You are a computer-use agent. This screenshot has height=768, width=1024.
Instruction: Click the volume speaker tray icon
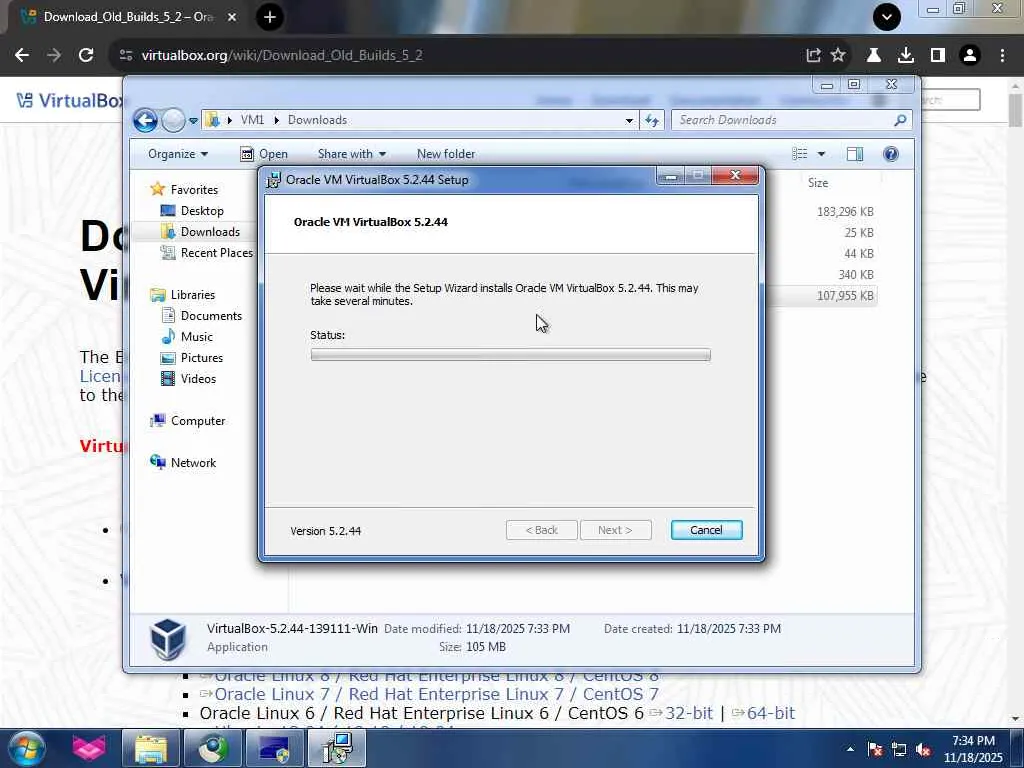pos(923,749)
